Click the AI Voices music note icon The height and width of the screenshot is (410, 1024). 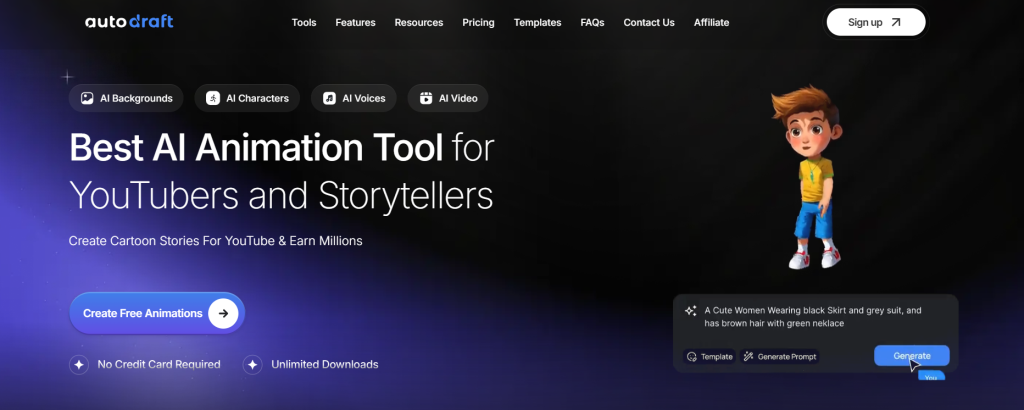pyautogui.click(x=329, y=98)
